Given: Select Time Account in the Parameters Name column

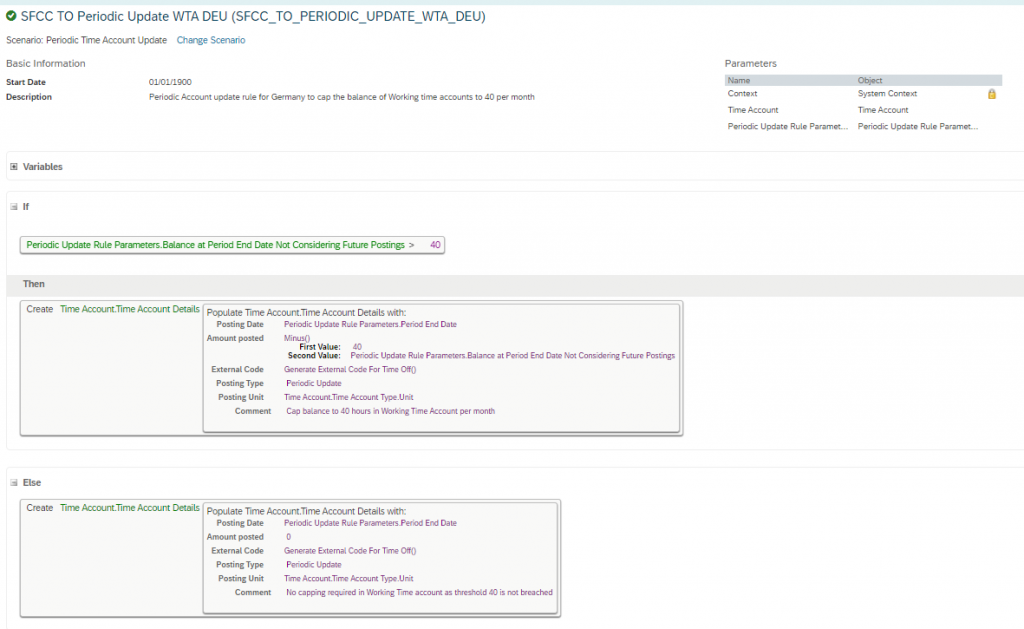Looking at the screenshot, I should pyautogui.click(x=753, y=110).
